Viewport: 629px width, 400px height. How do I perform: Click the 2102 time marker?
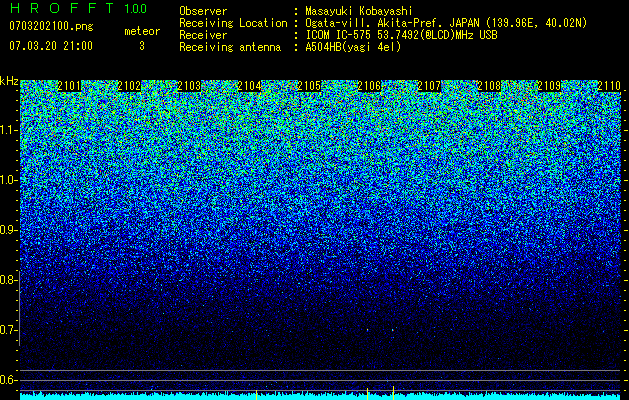129,86
